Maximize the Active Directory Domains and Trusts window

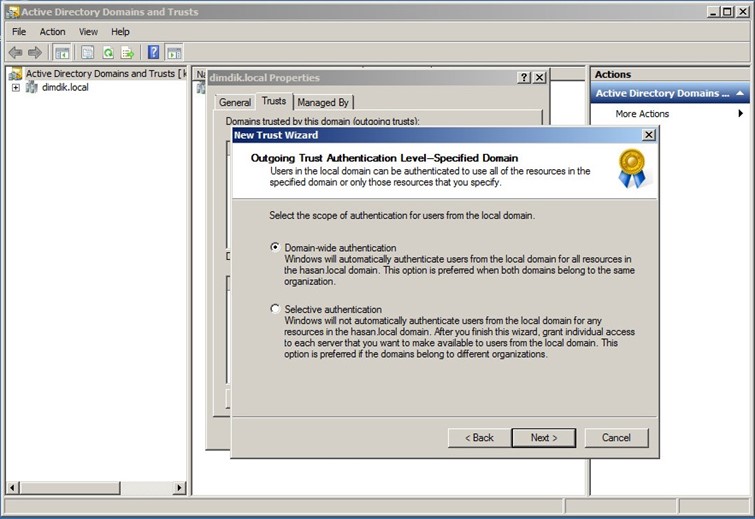728,12
